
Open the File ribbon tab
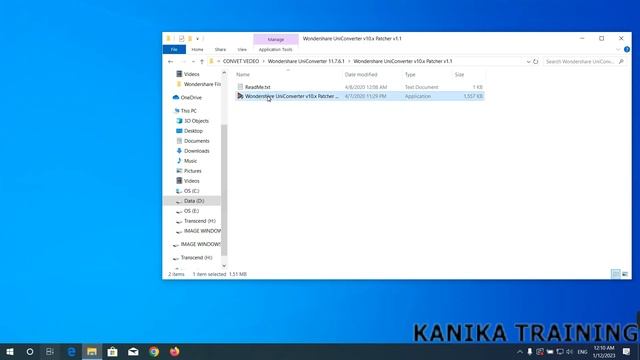point(174,49)
